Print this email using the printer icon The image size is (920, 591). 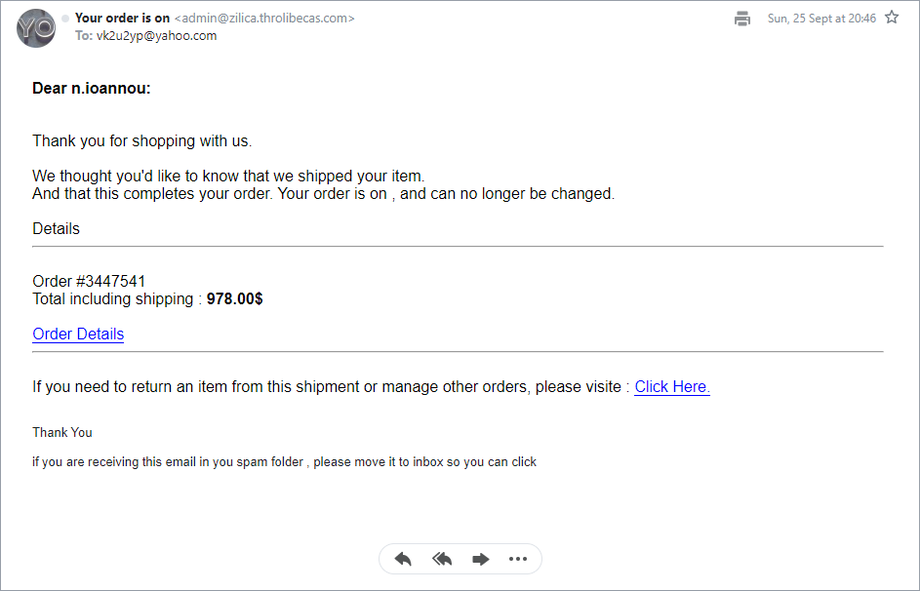(742, 18)
